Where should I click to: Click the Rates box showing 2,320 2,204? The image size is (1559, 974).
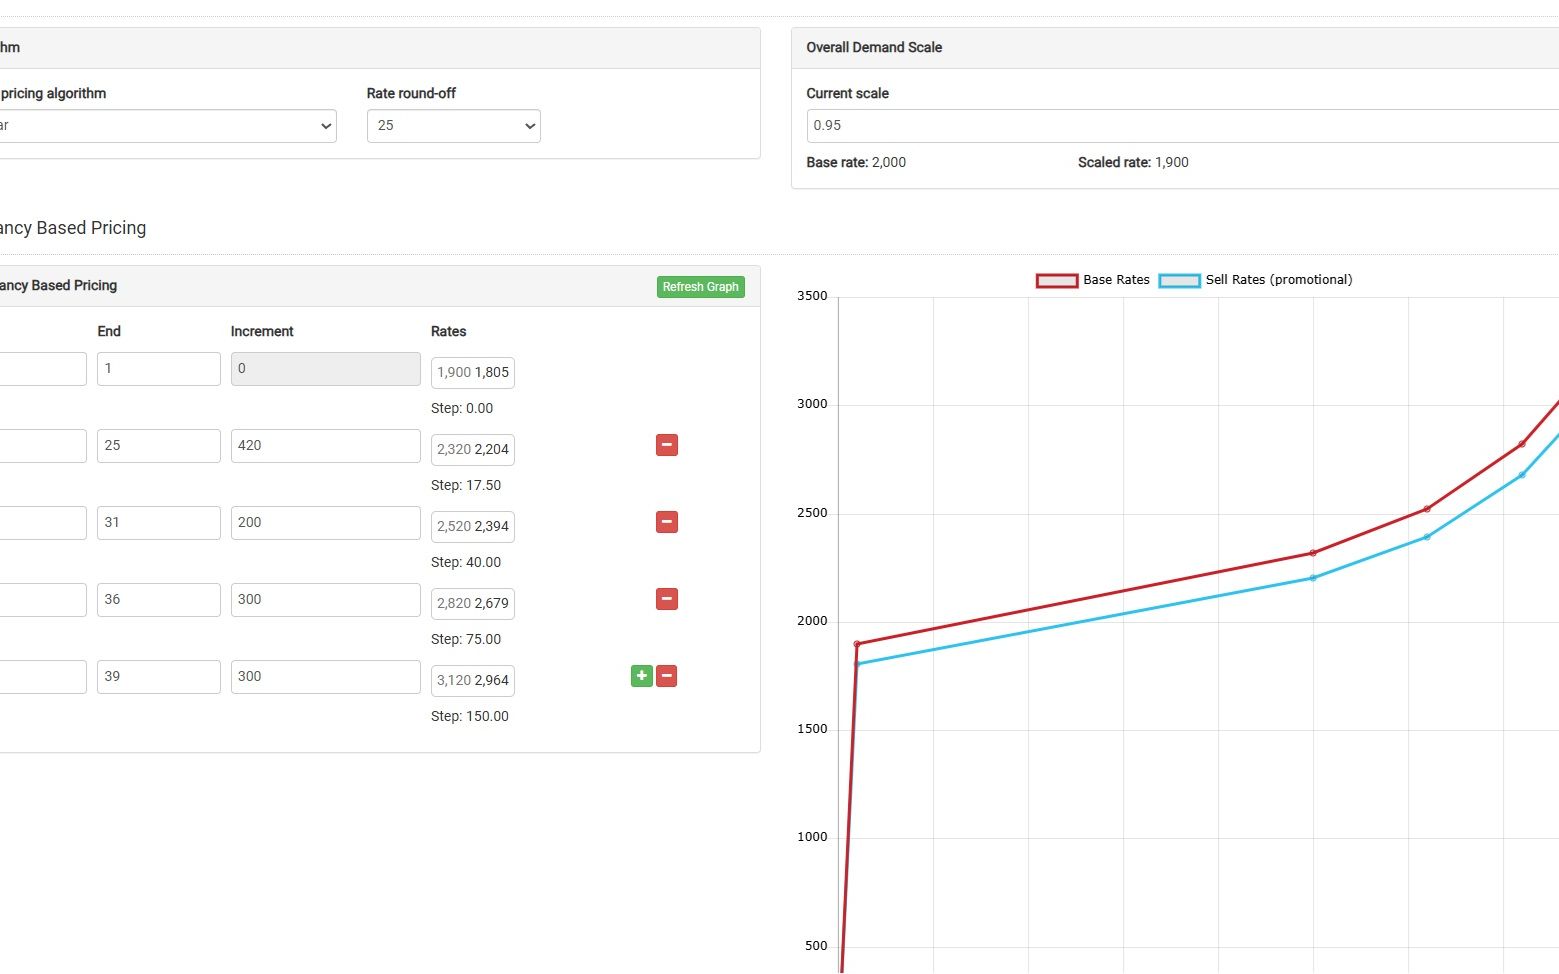point(472,450)
